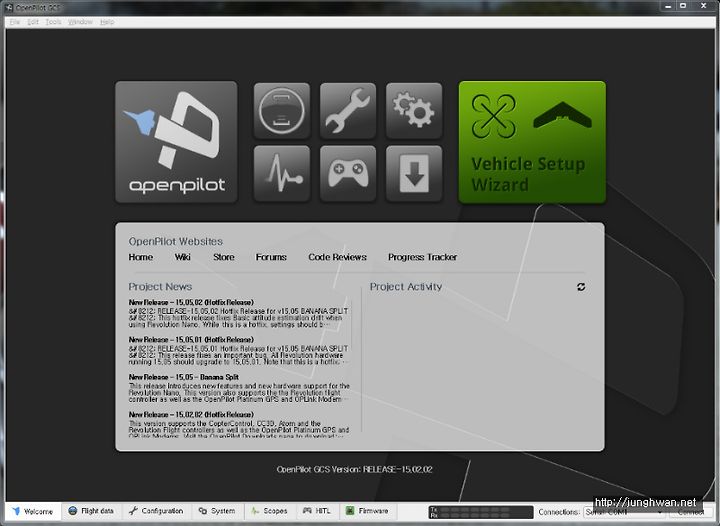Click the Project News heading

(160, 287)
